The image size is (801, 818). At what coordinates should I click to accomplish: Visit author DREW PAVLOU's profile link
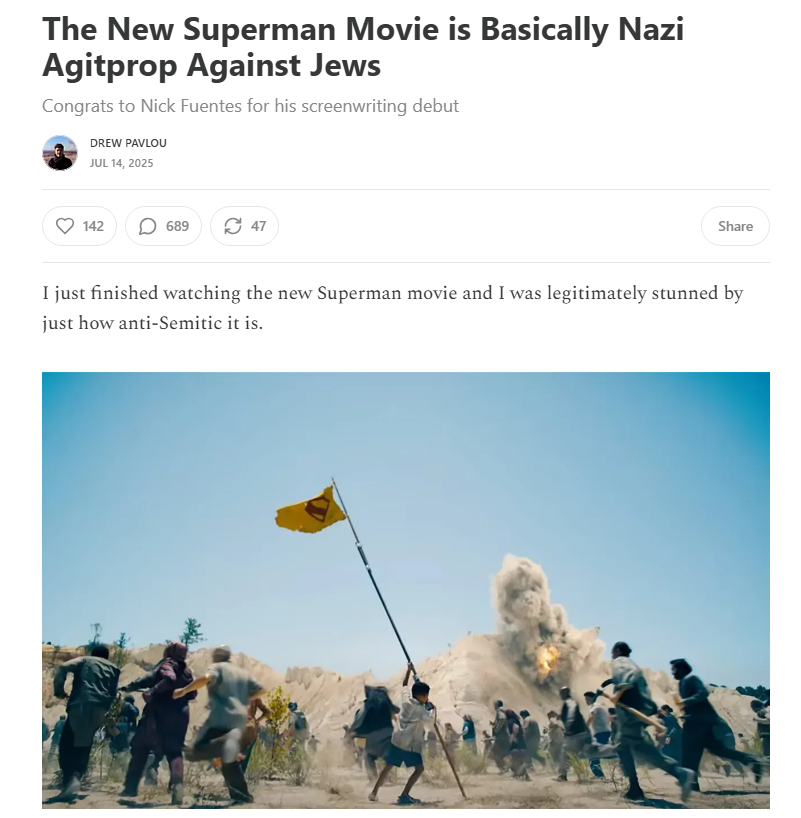tap(128, 143)
